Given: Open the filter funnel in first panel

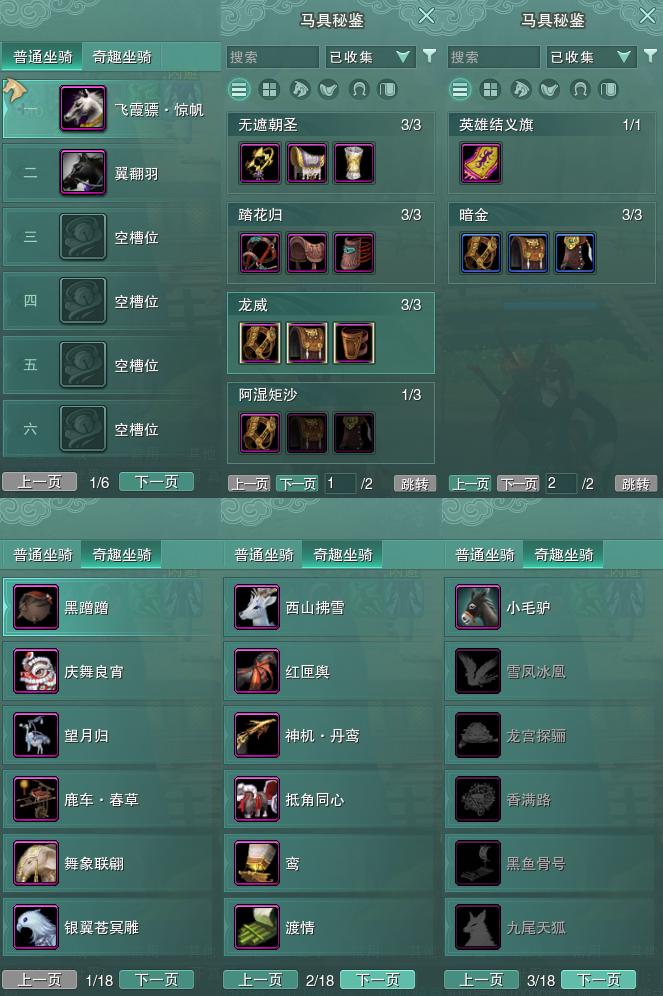Looking at the screenshot, I should point(430,57).
